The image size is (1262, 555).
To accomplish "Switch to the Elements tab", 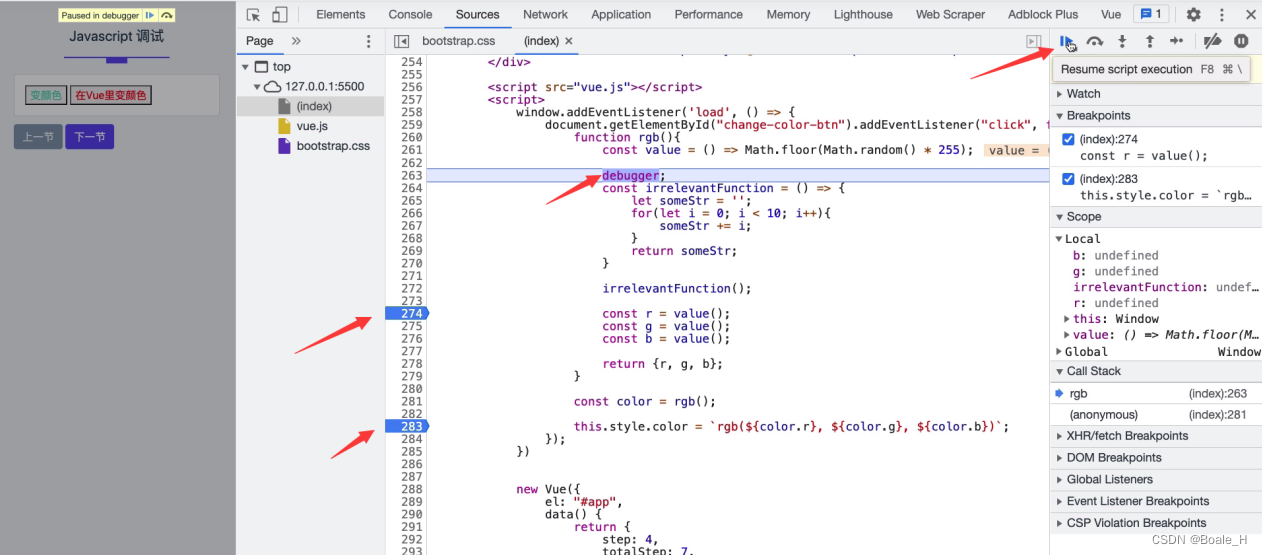I will tap(341, 14).
